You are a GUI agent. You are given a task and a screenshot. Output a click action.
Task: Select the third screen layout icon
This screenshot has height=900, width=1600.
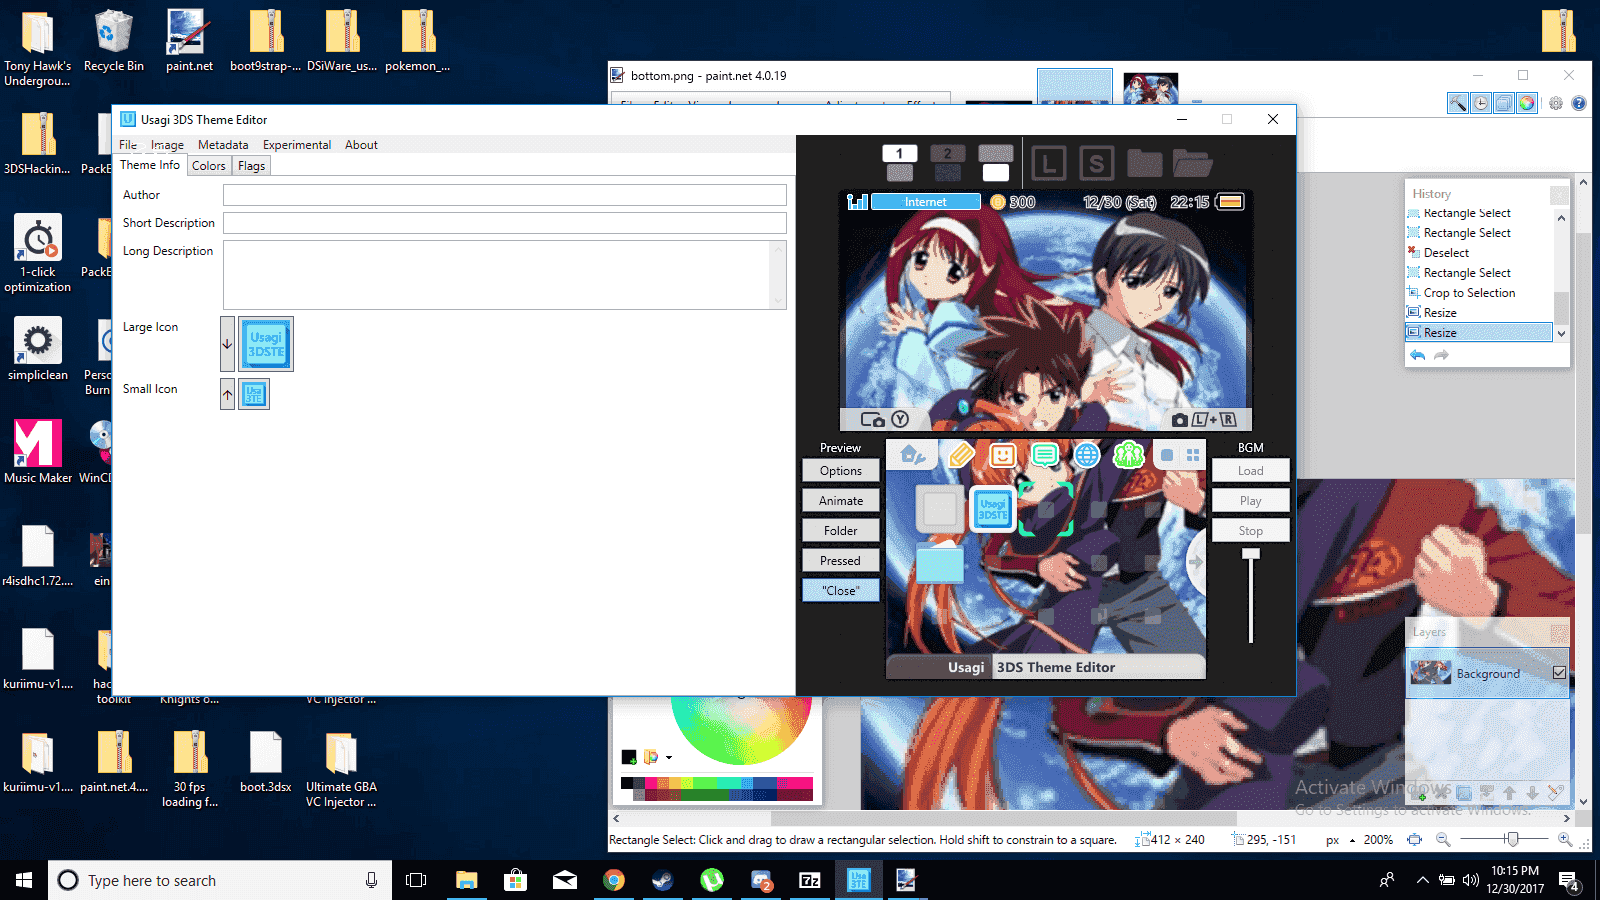tap(996, 163)
